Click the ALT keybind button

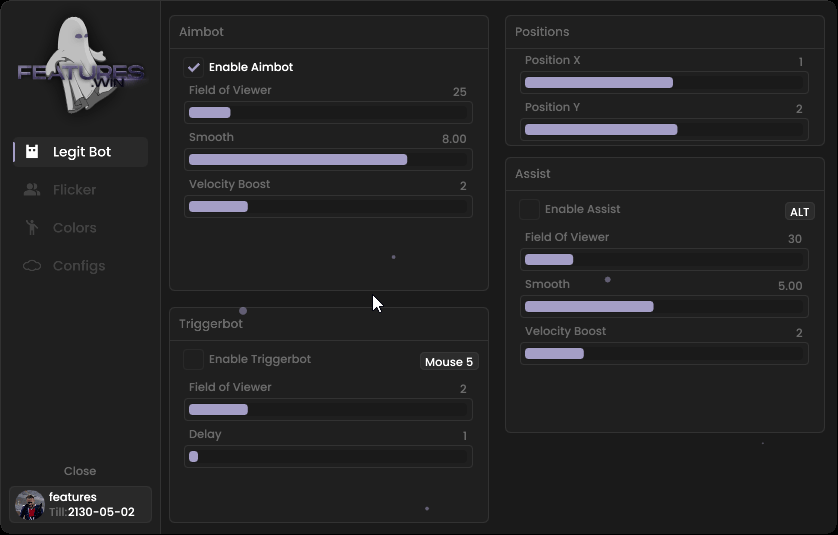(x=800, y=212)
